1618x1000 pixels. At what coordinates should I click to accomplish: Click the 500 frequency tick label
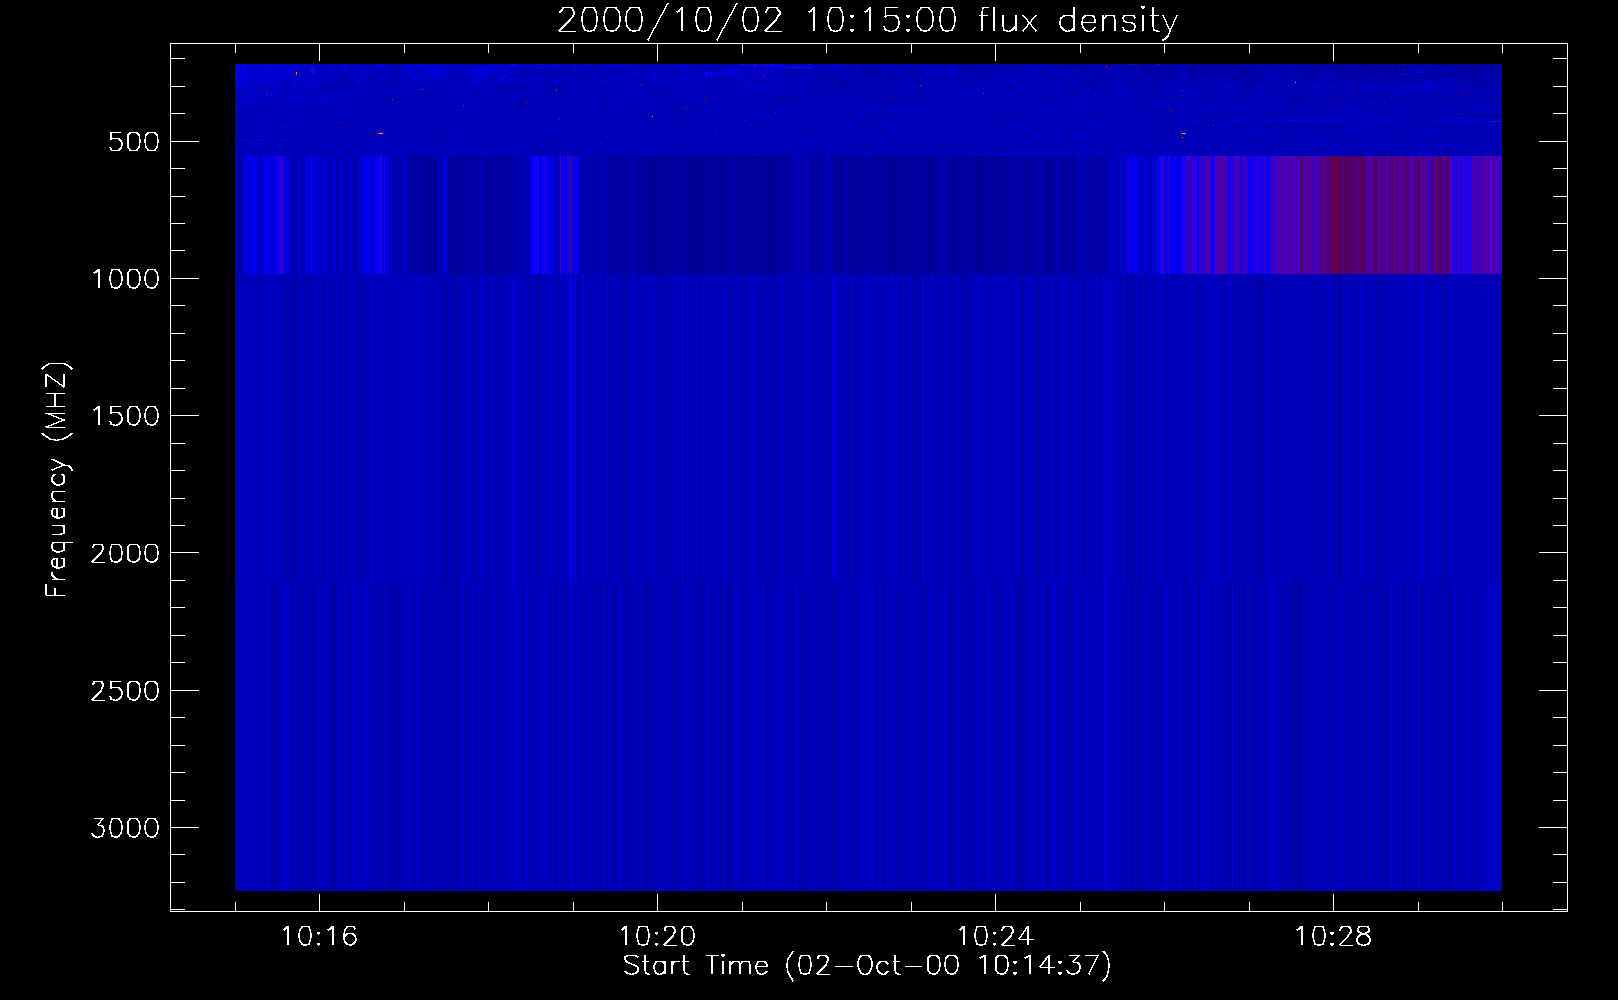134,142
